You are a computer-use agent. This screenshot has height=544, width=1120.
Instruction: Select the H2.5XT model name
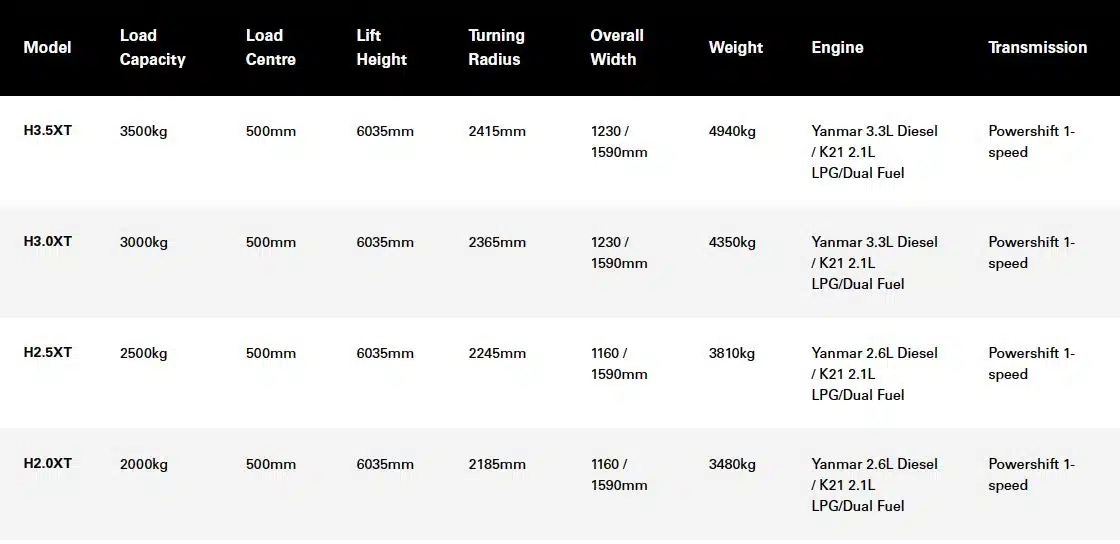click(47, 353)
